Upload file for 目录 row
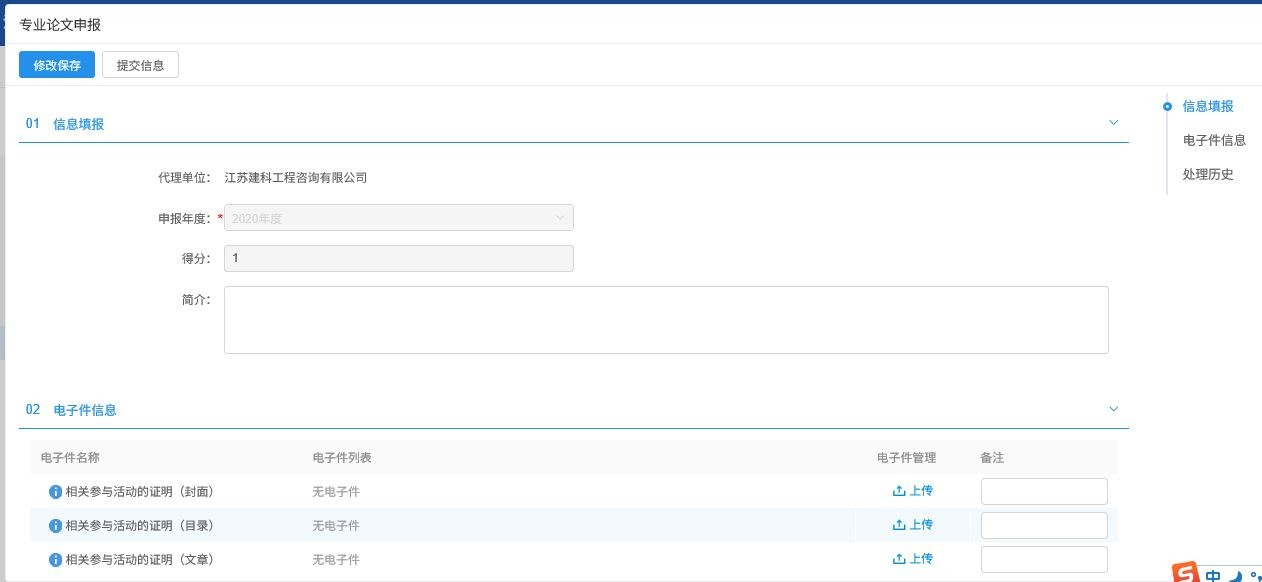The image size is (1262, 582). click(913, 525)
